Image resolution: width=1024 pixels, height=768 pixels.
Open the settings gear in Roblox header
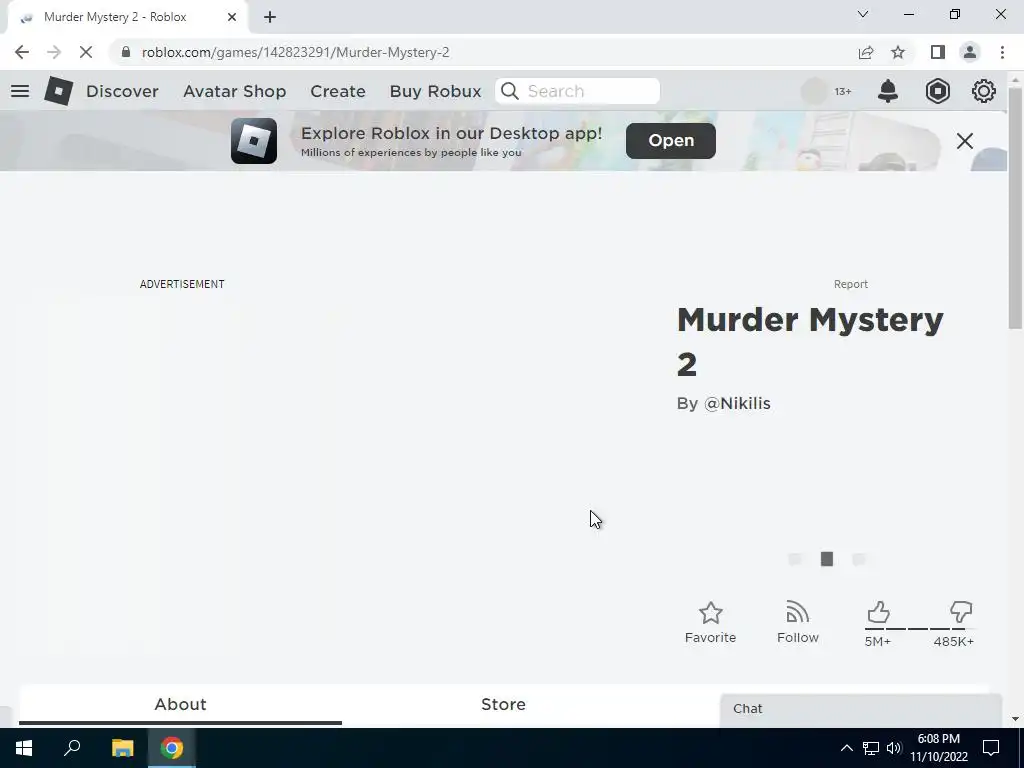(x=984, y=91)
